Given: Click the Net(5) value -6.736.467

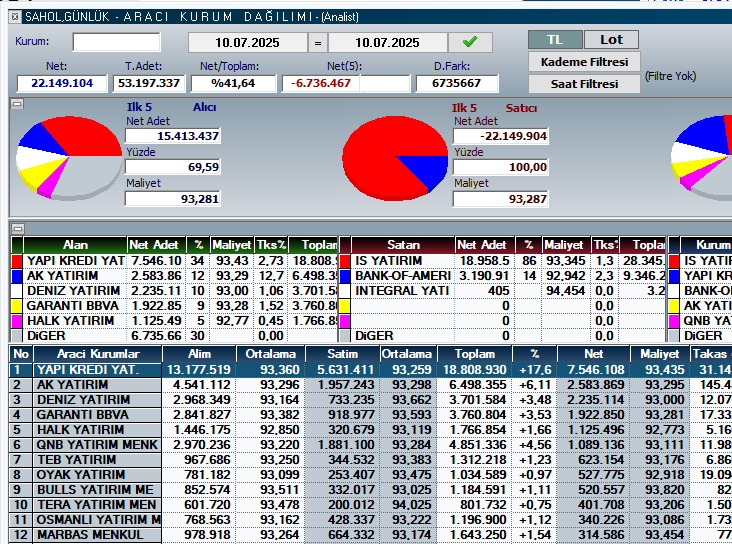Looking at the screenshot, I should coord(321,83).
